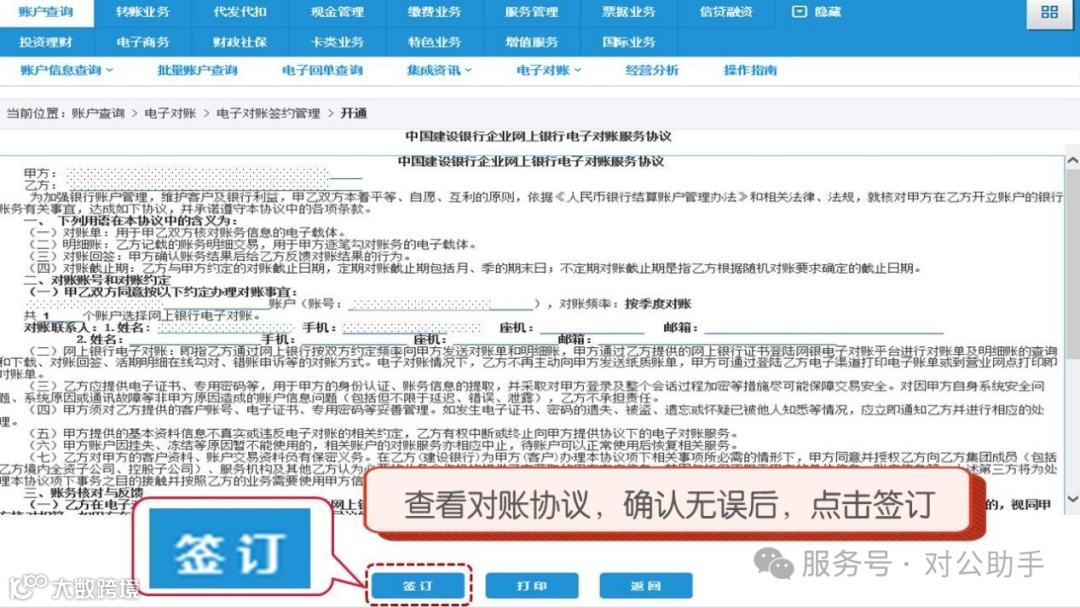Screen dimensions: 1080x608
Task: Click the agreement vertical scrollbar track
Action: (1072, 329)
